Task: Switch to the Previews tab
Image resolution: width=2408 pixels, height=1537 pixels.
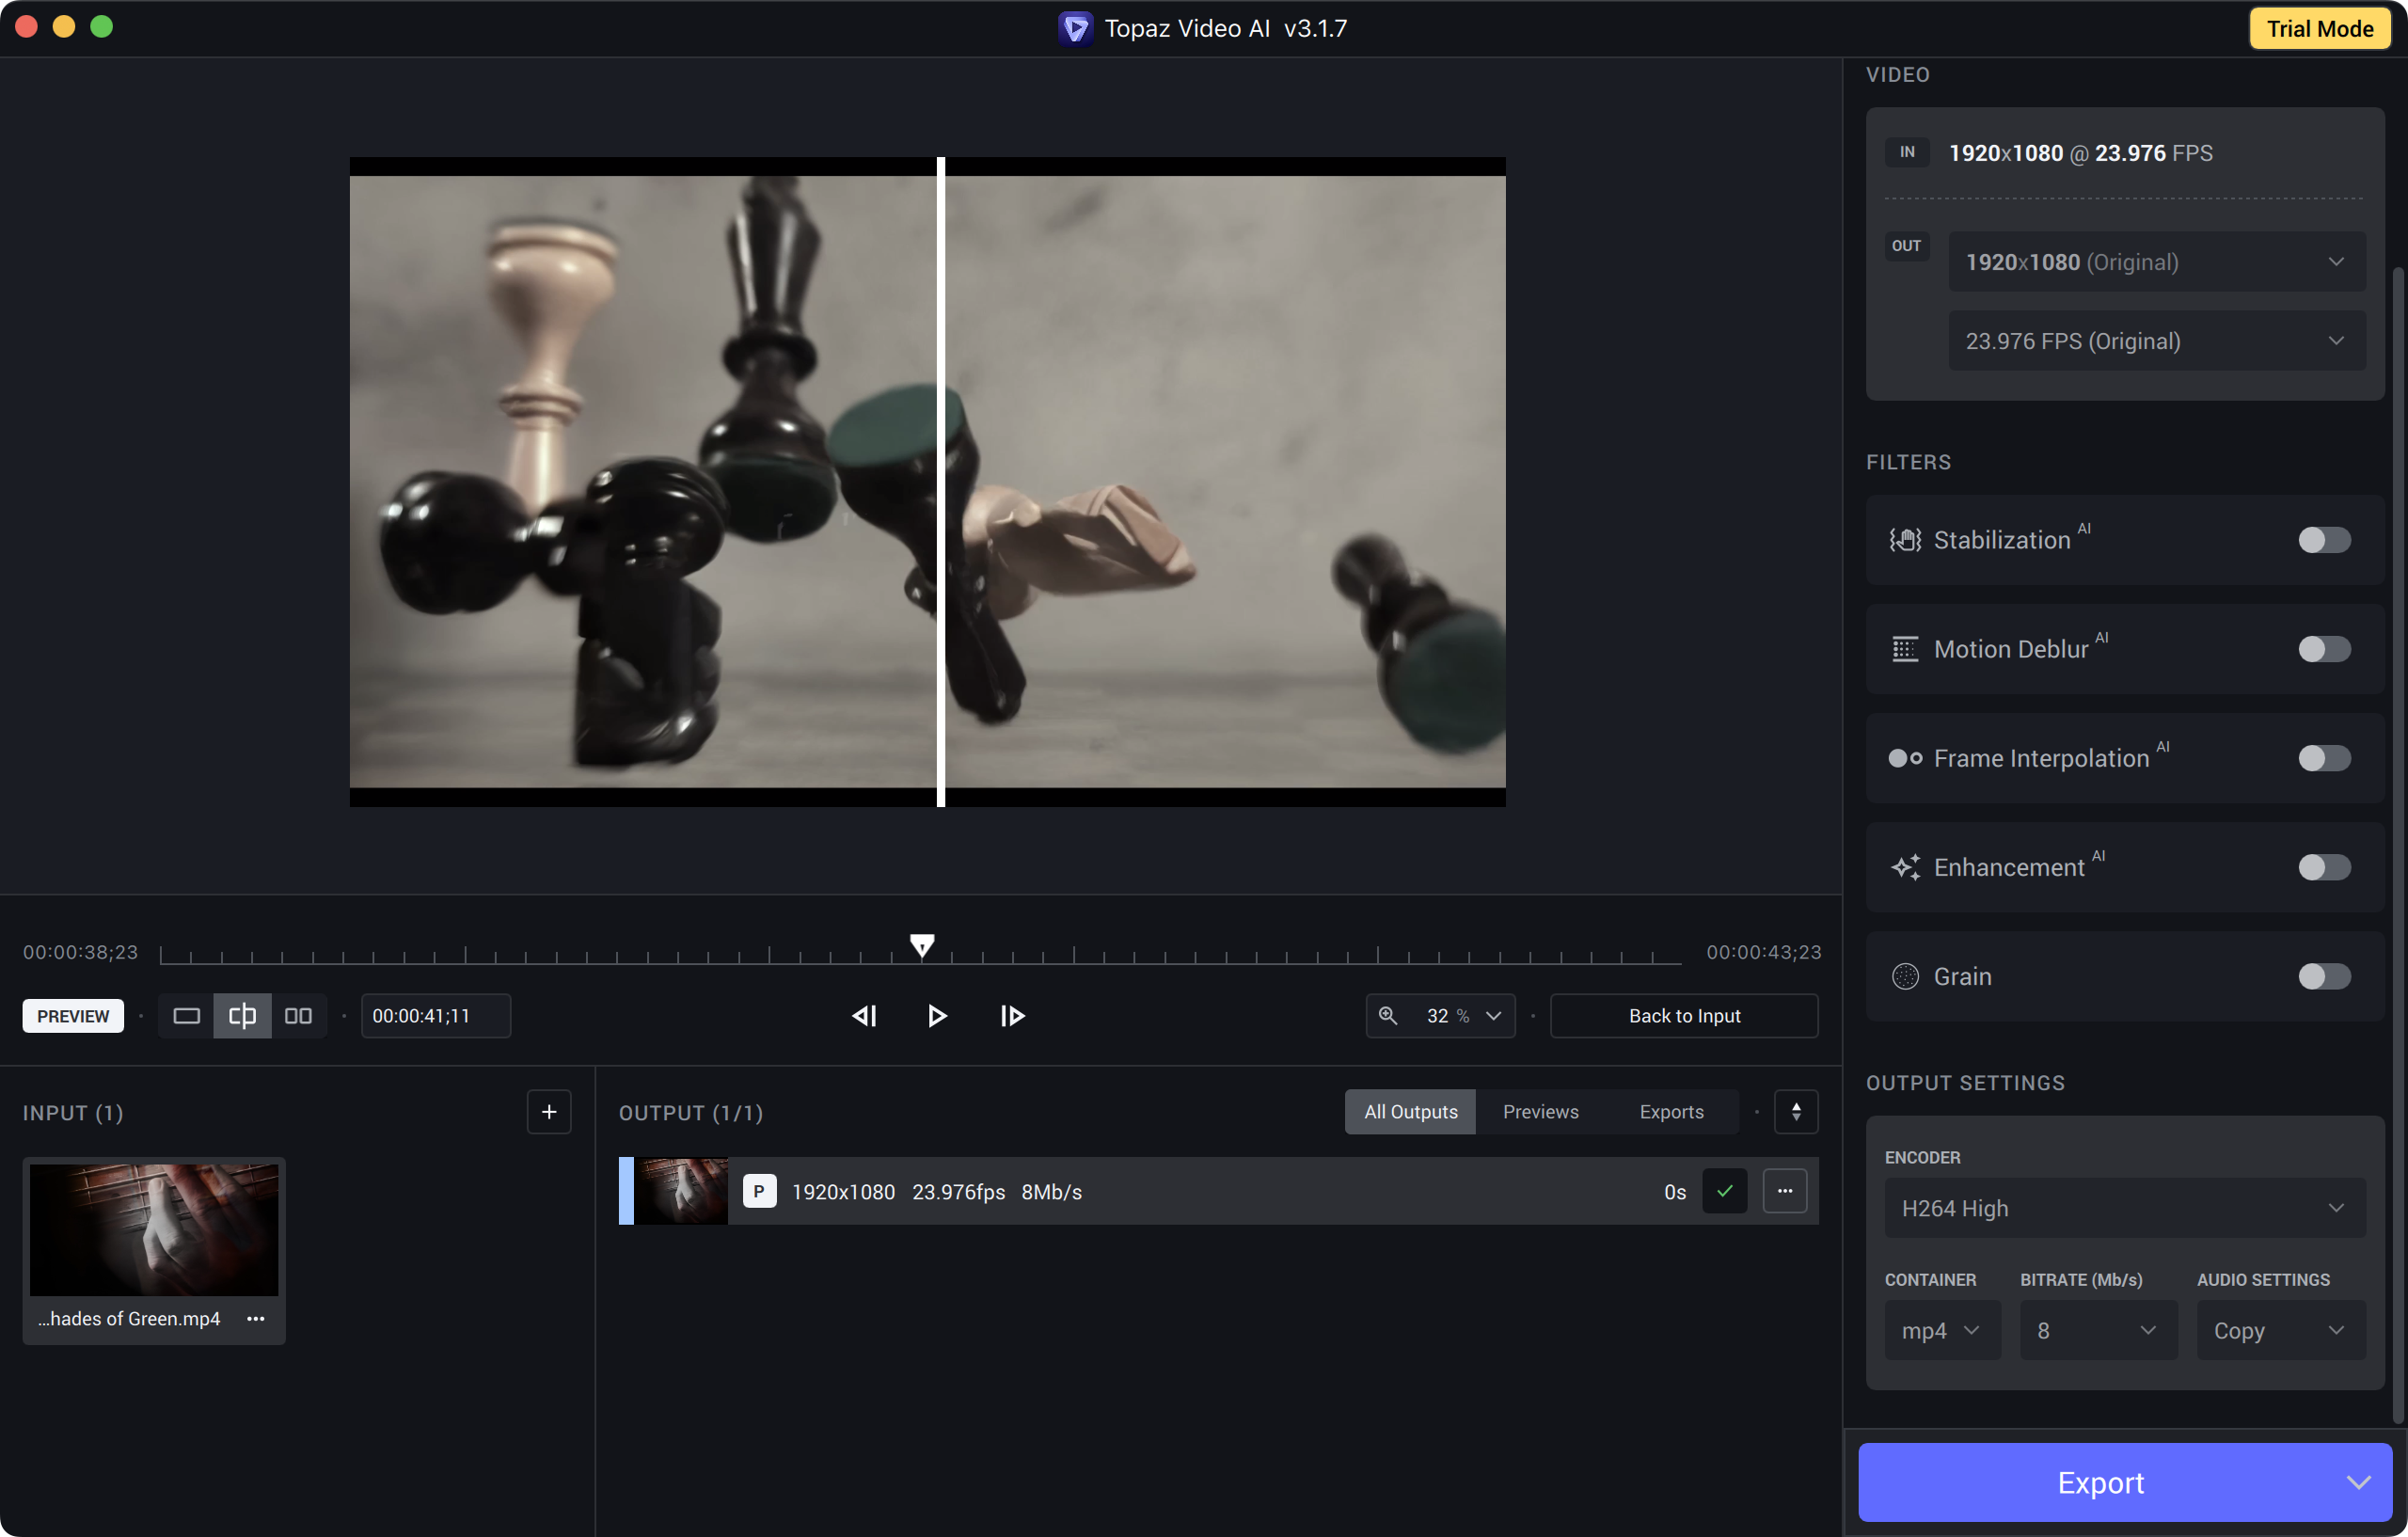Action: (1540, 1112)
